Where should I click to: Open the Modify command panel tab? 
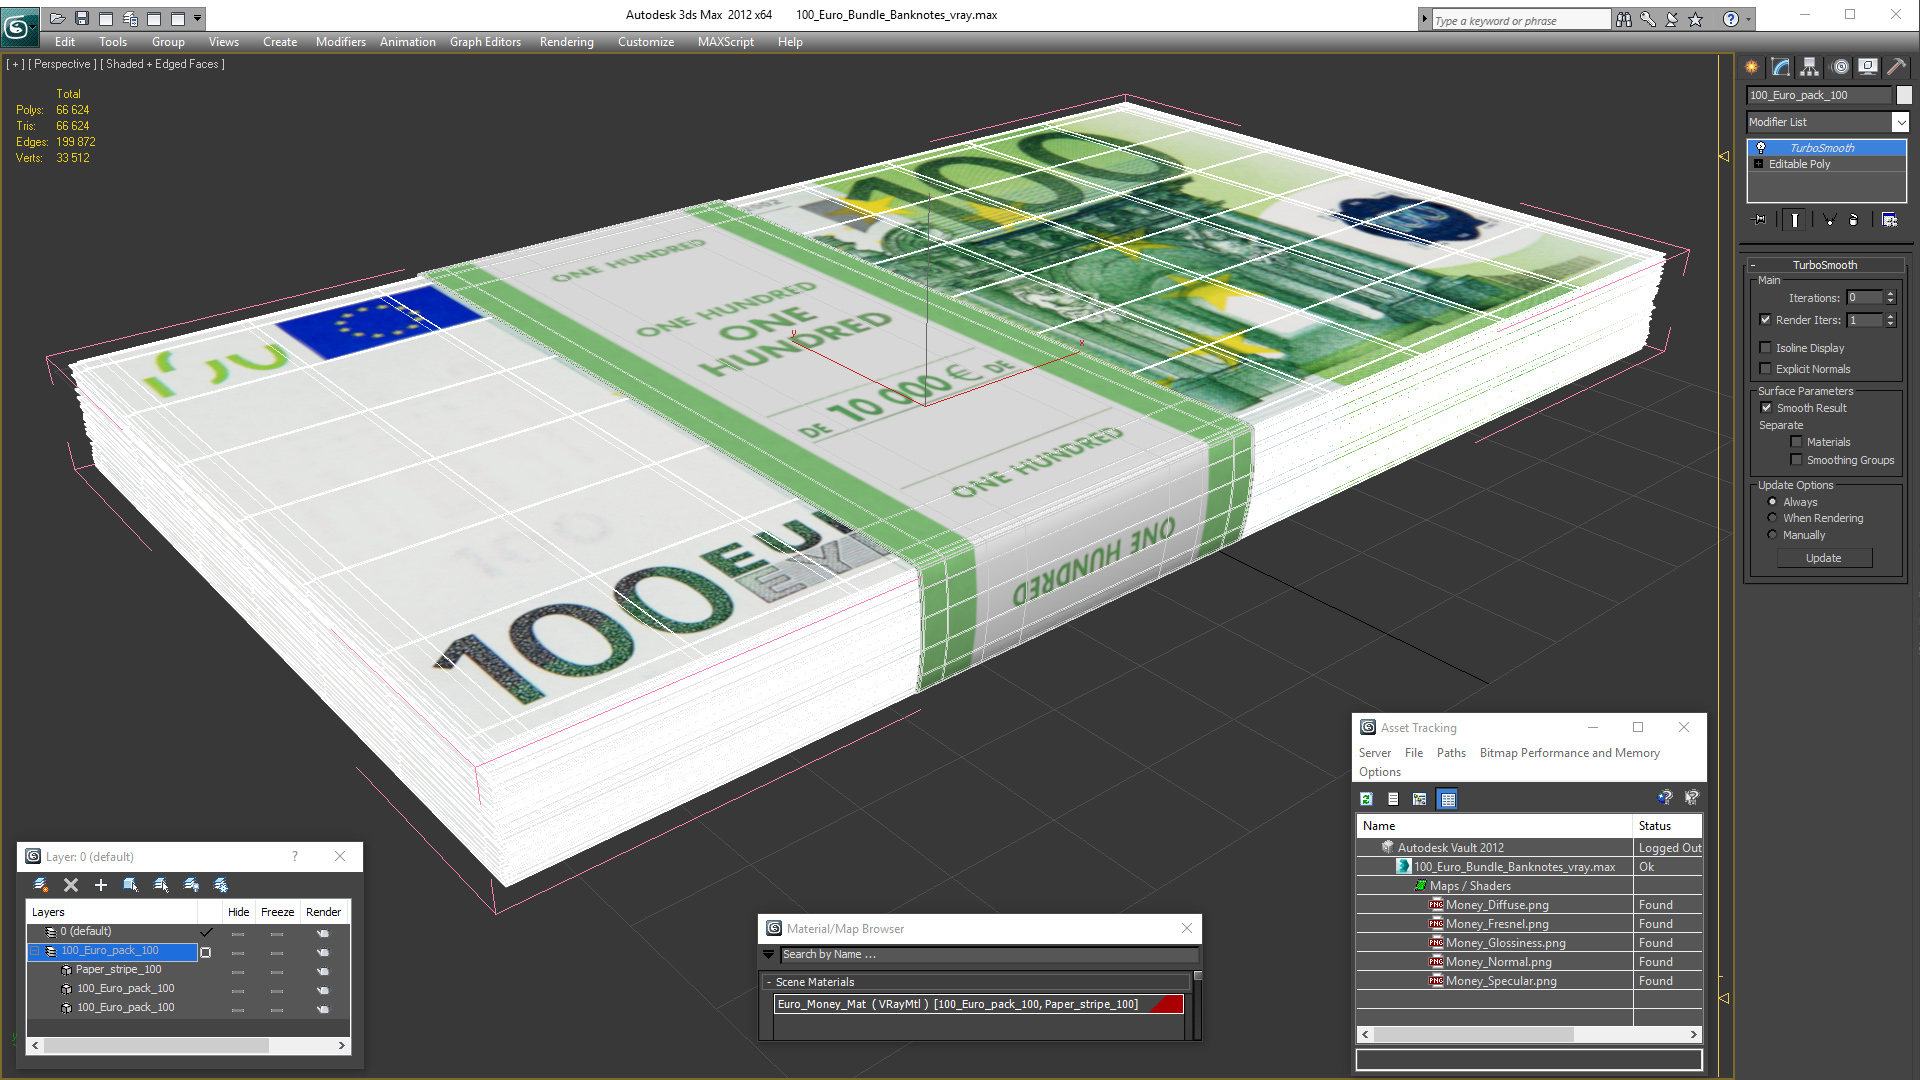pos(1781,67)
